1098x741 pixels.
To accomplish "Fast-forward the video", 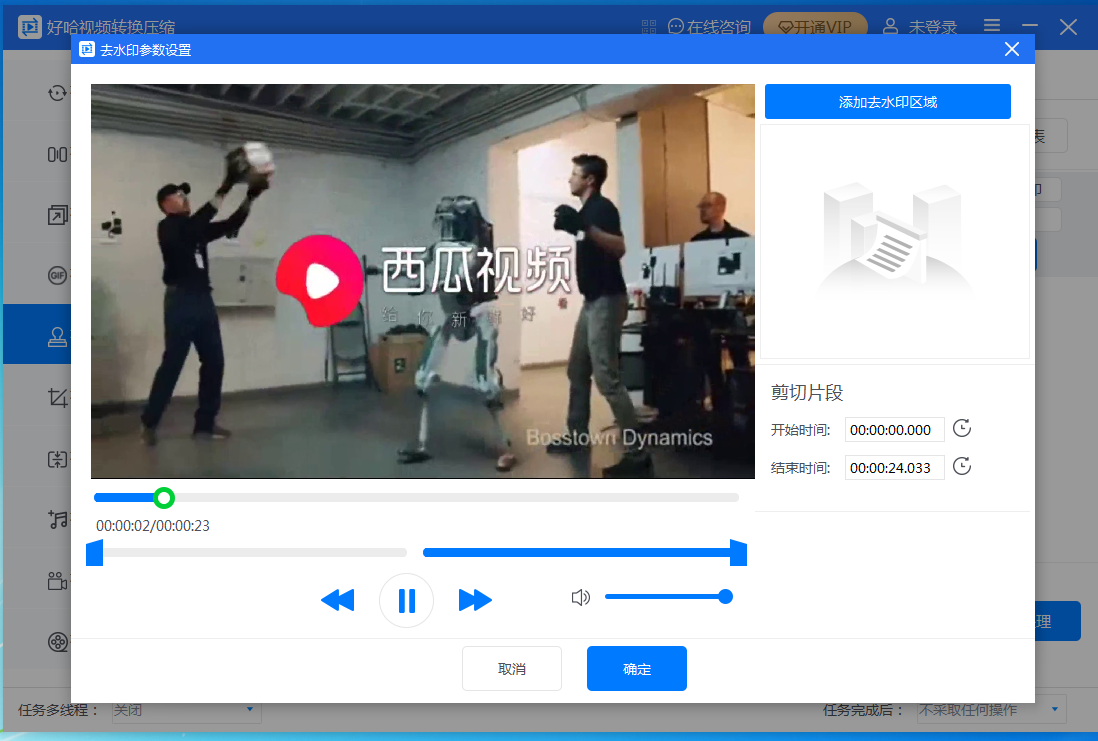I will click(x=475, y=600).
